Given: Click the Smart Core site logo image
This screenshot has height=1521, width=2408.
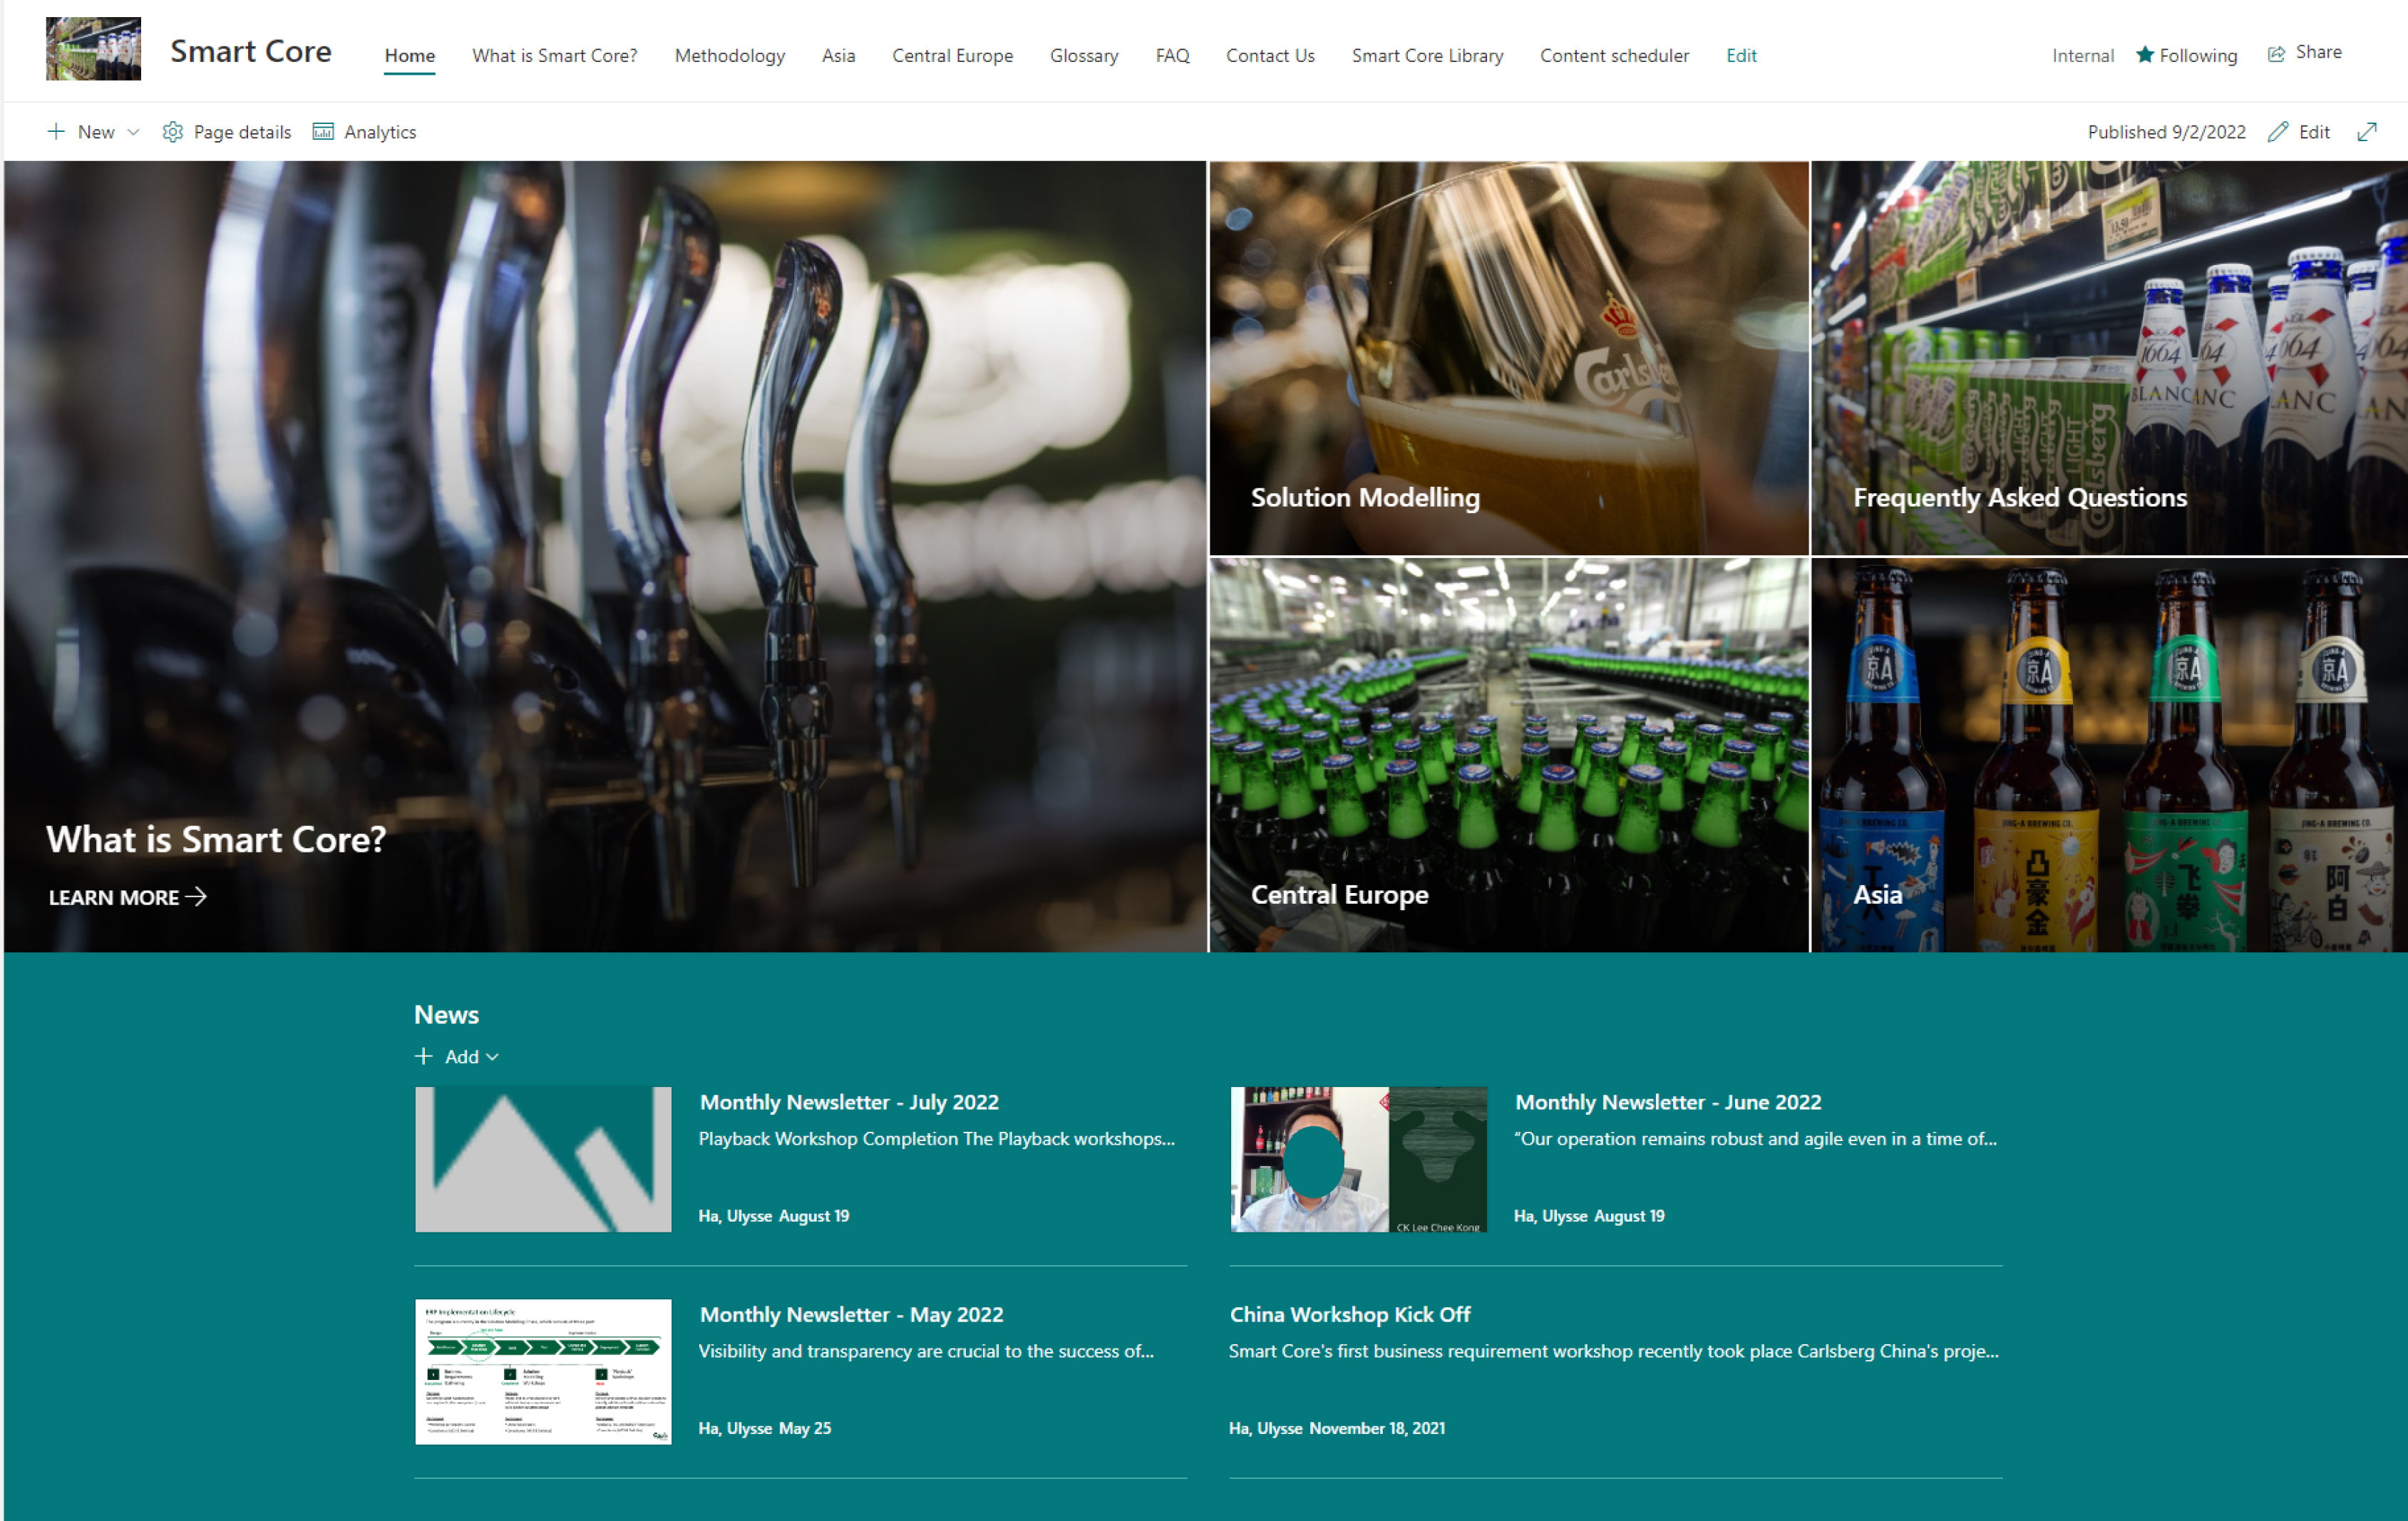Looking at the screenshot, I should click(x=93, y=49).
